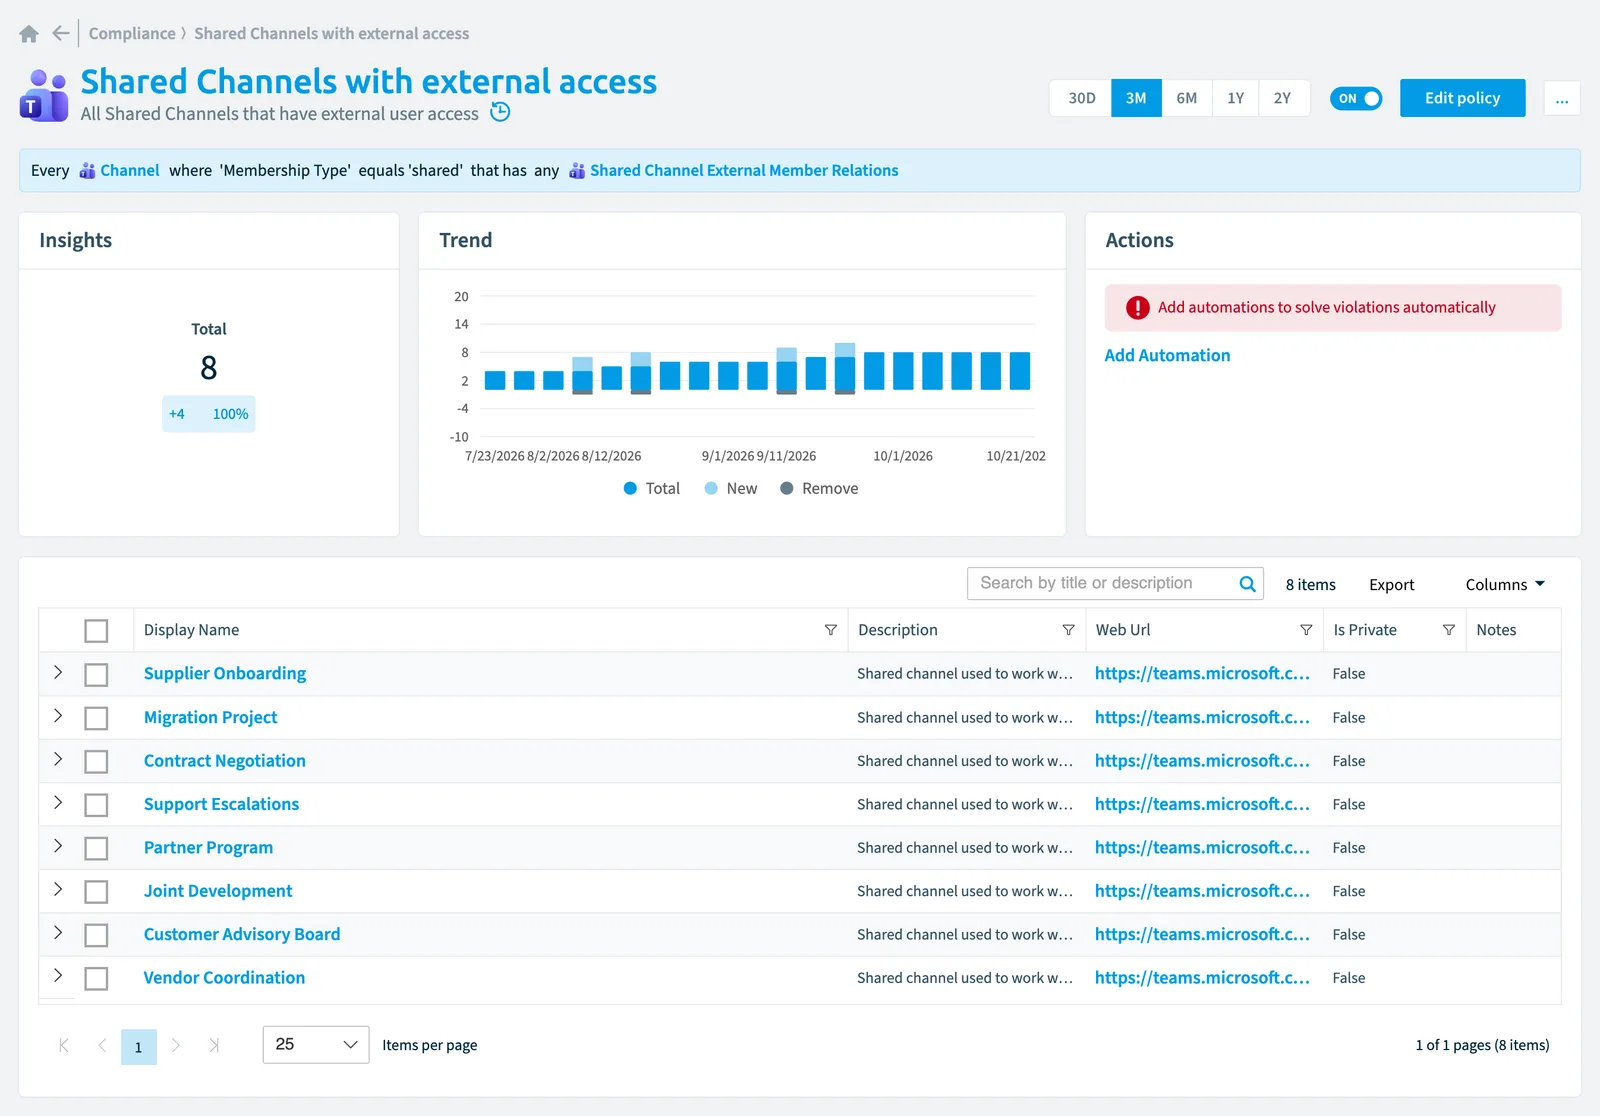Expand the Contract Negotiation row

[58, 759]
